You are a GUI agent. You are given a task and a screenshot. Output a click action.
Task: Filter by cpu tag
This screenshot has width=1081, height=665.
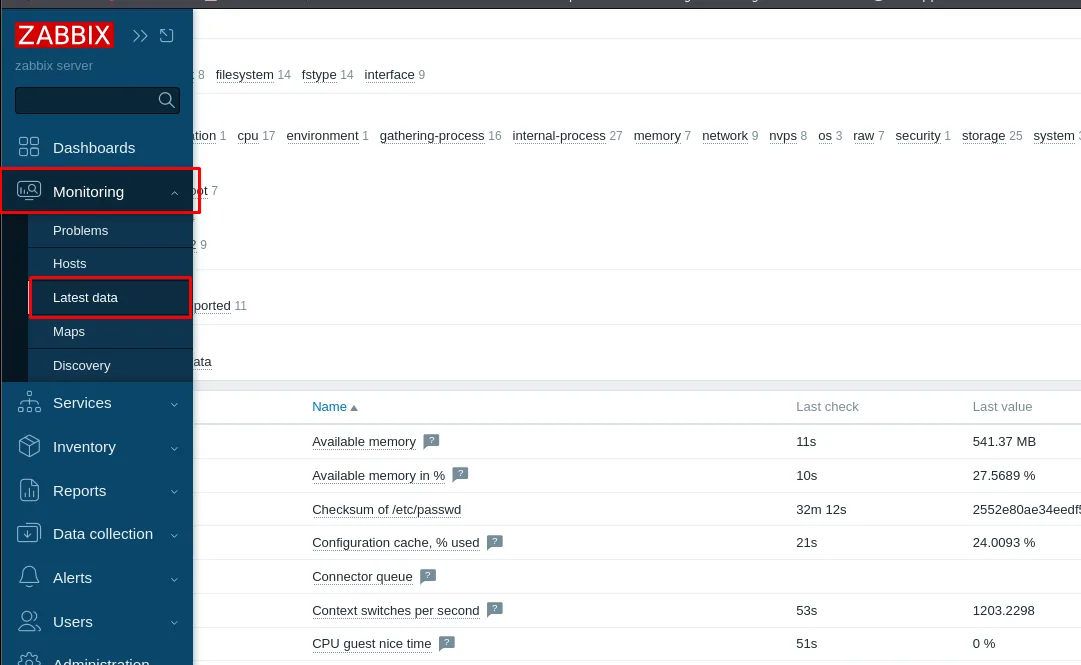247,136
